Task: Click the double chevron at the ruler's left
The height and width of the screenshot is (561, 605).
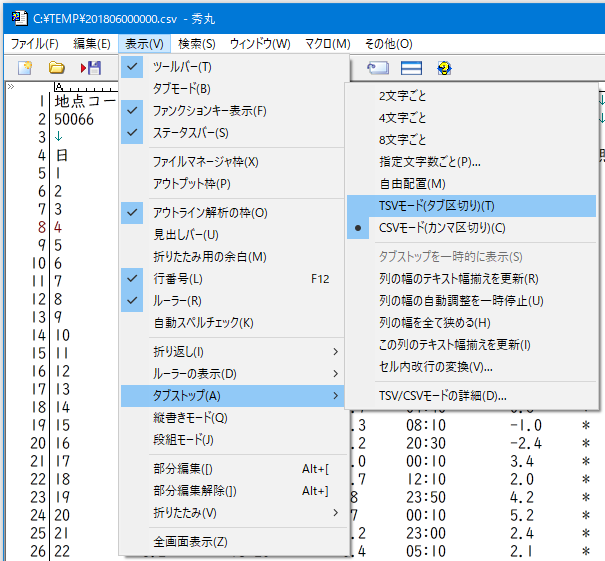Action: coord(10,86)
